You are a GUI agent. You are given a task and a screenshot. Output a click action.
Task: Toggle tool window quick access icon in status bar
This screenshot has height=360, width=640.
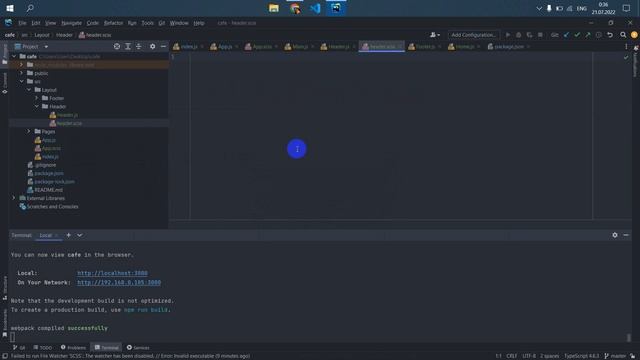(4, 356)
